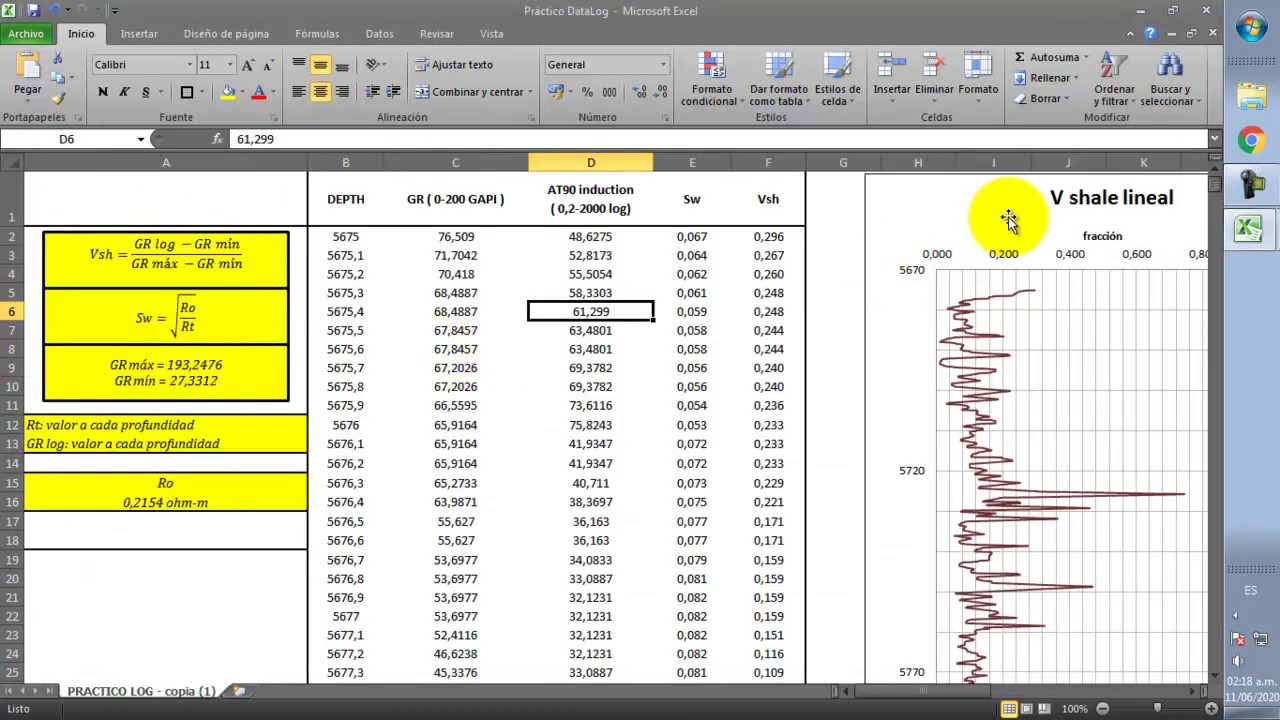Apply thousands separator 000 style

tap(610, 92)
